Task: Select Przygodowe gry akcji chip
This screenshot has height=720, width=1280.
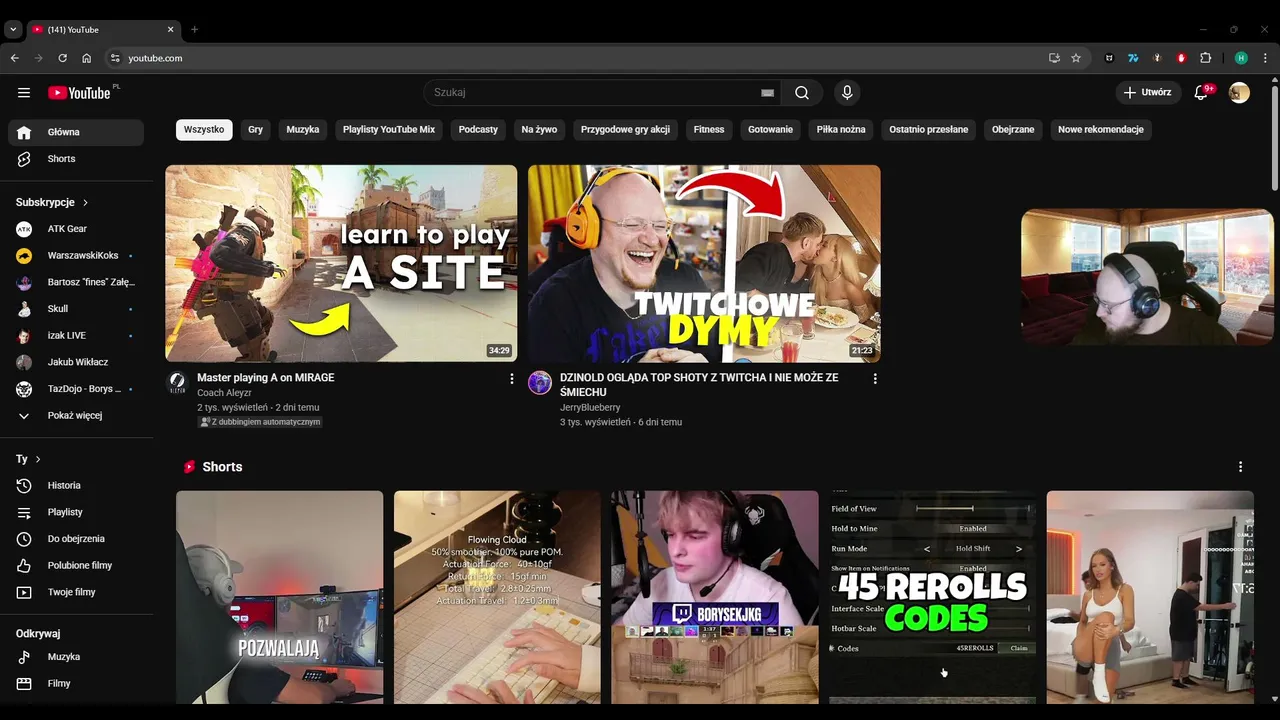Action: point(625,129)
